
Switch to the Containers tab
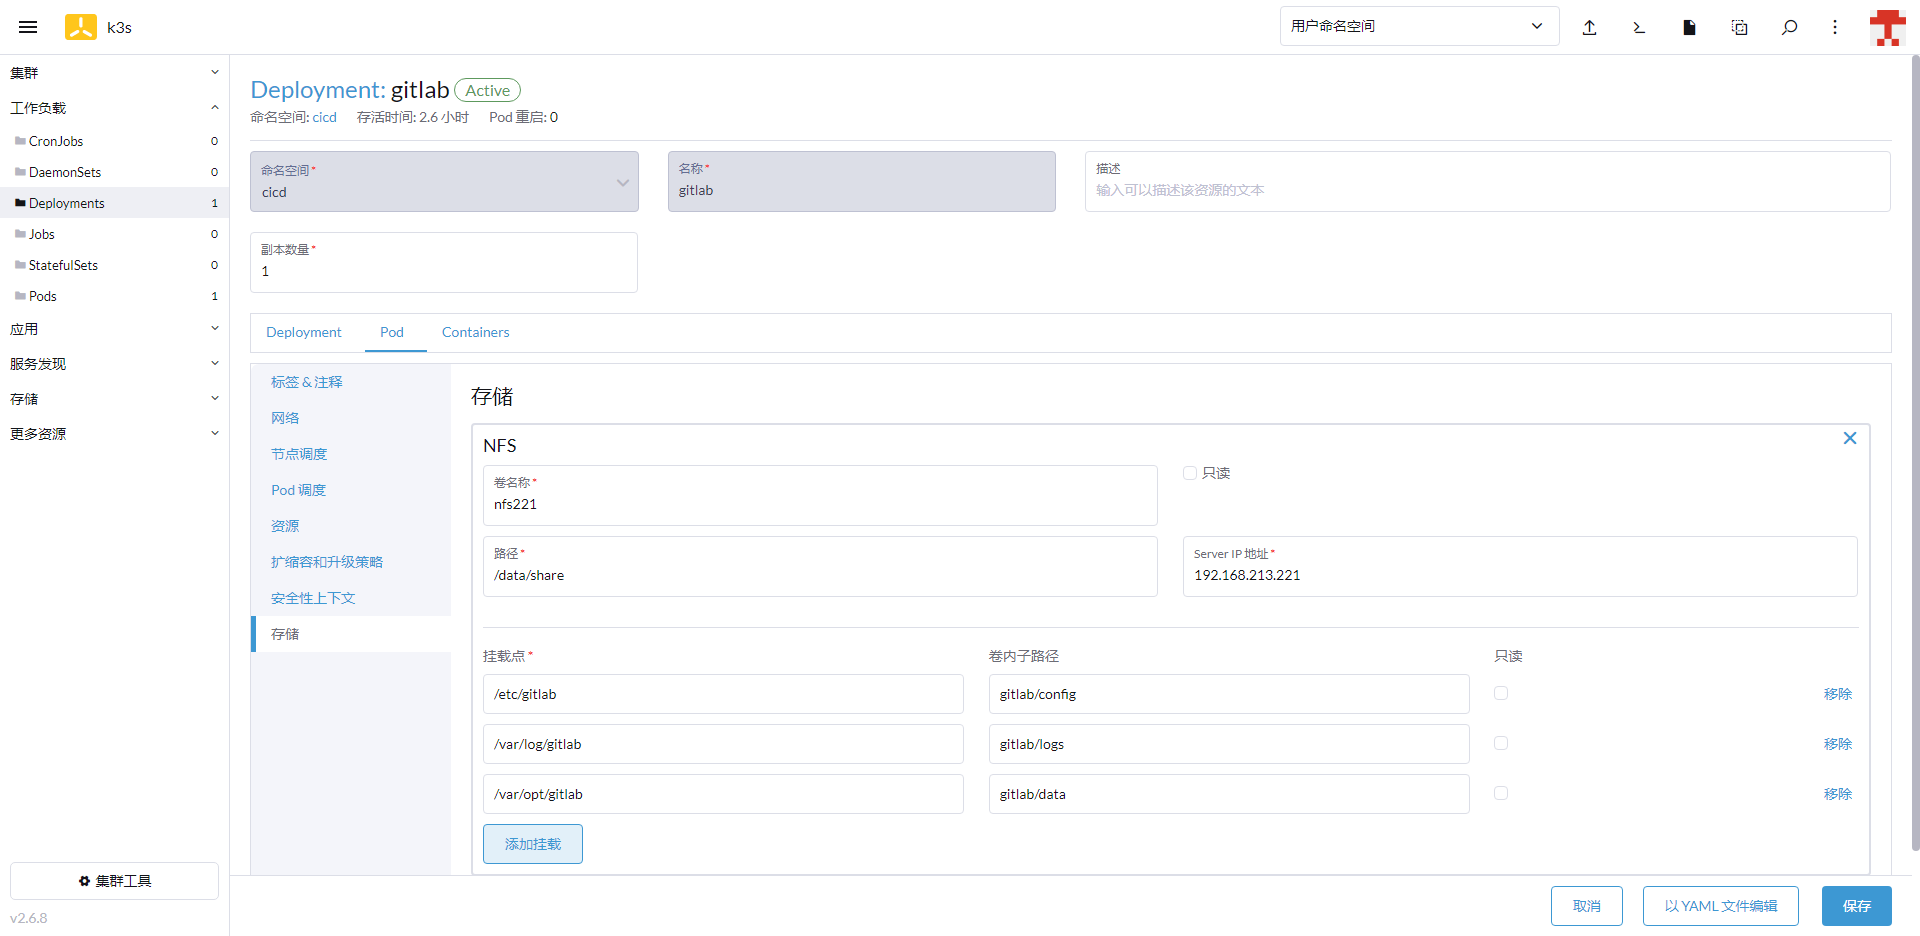[x=475, y=332]
